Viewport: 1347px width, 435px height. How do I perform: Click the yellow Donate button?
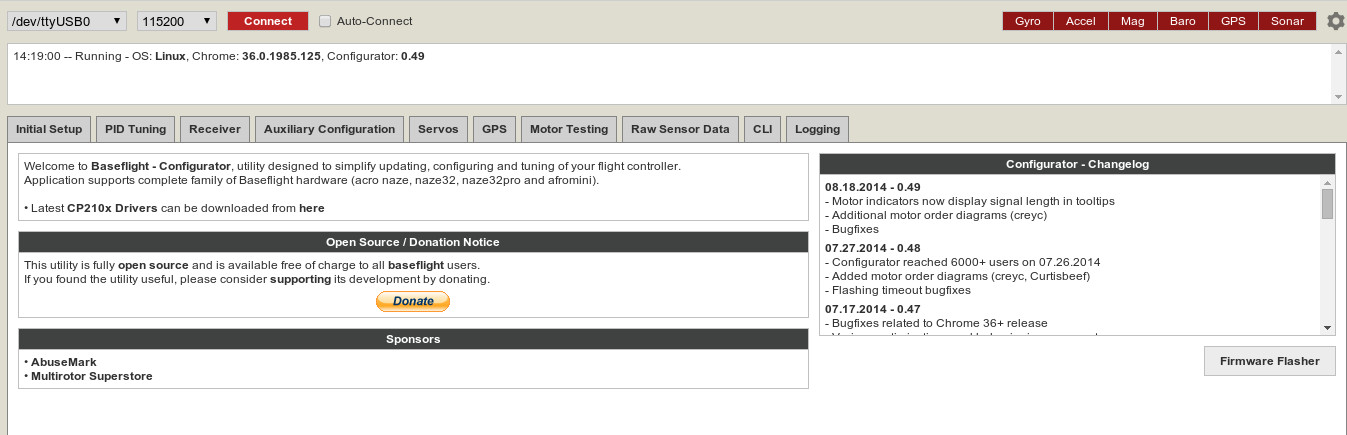tap(413, 301)
